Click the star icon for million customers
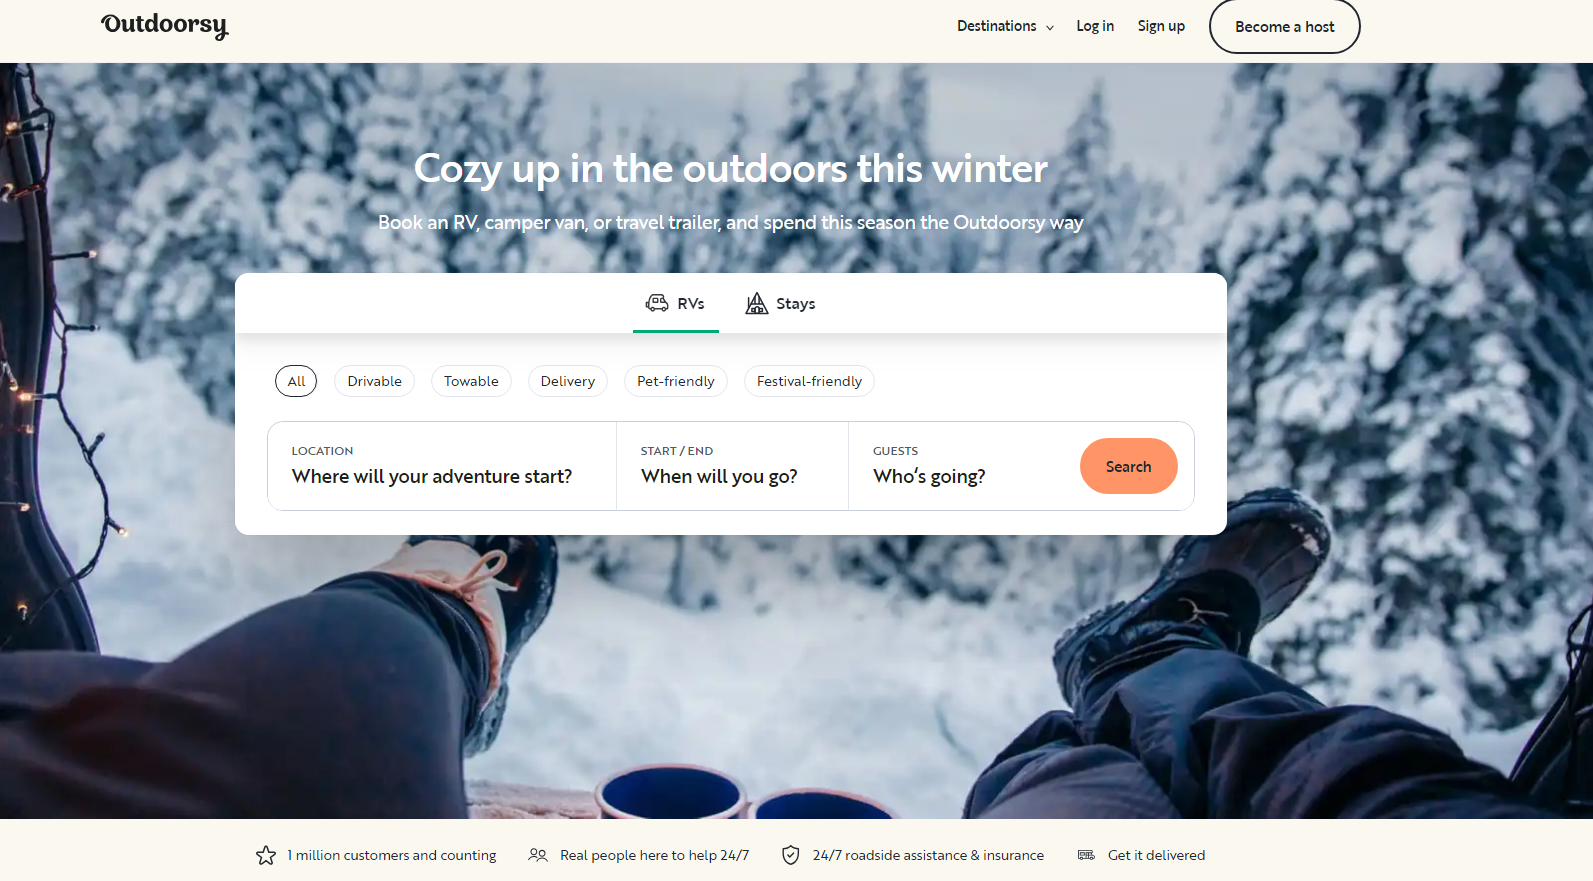Screen dimensions: 1593x881 (266, 855)
